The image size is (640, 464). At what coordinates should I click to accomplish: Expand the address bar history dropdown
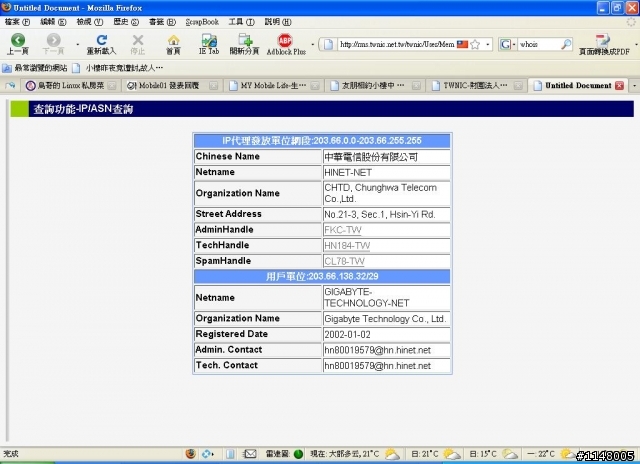(x=487, y=44)
